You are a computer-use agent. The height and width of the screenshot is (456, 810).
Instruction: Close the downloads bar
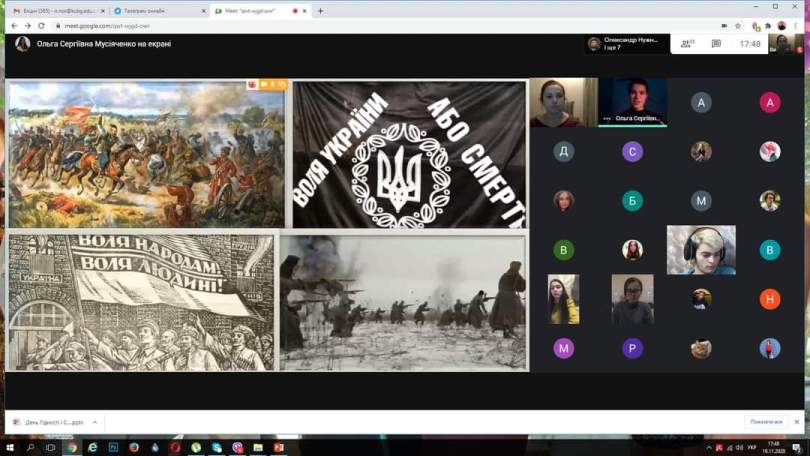pyautogui.click(x=797, y=422)
